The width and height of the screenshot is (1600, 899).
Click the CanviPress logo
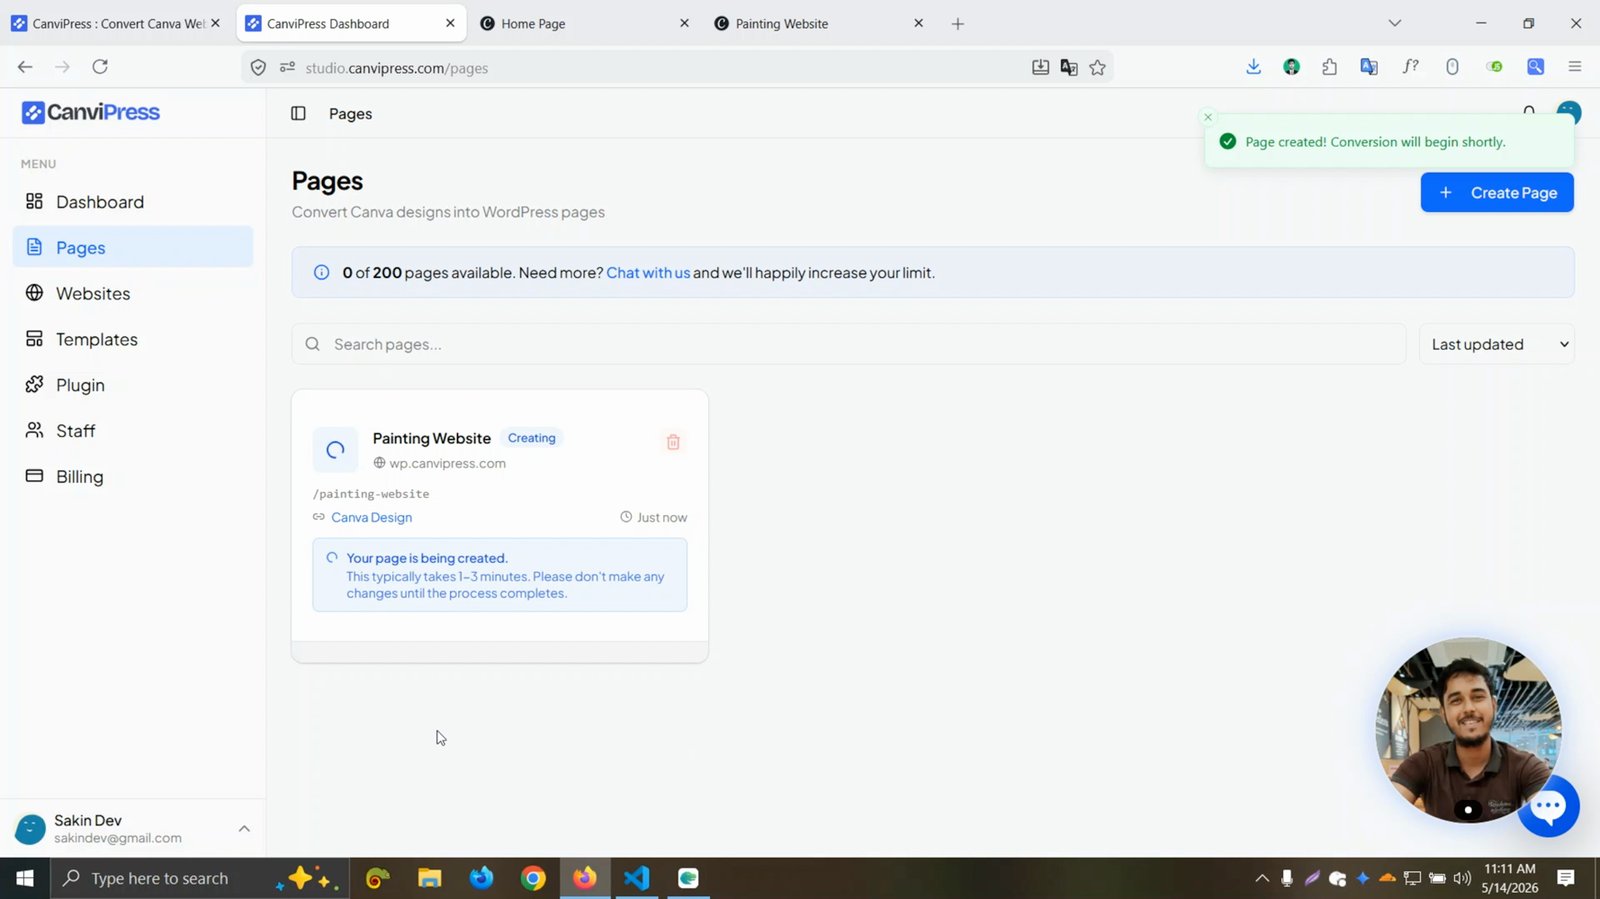point(91,112)
